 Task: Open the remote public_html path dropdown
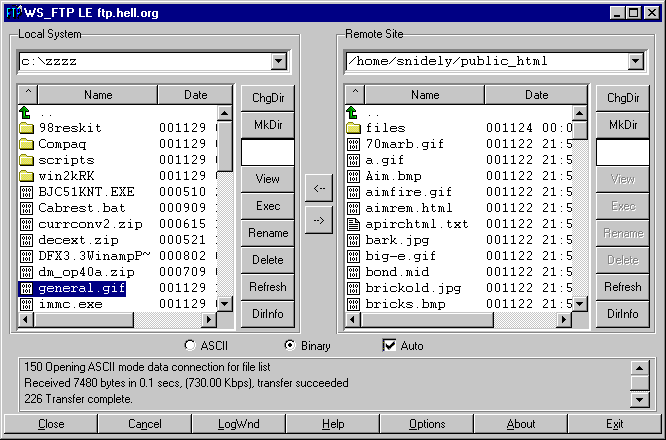[x=635, y=61]
